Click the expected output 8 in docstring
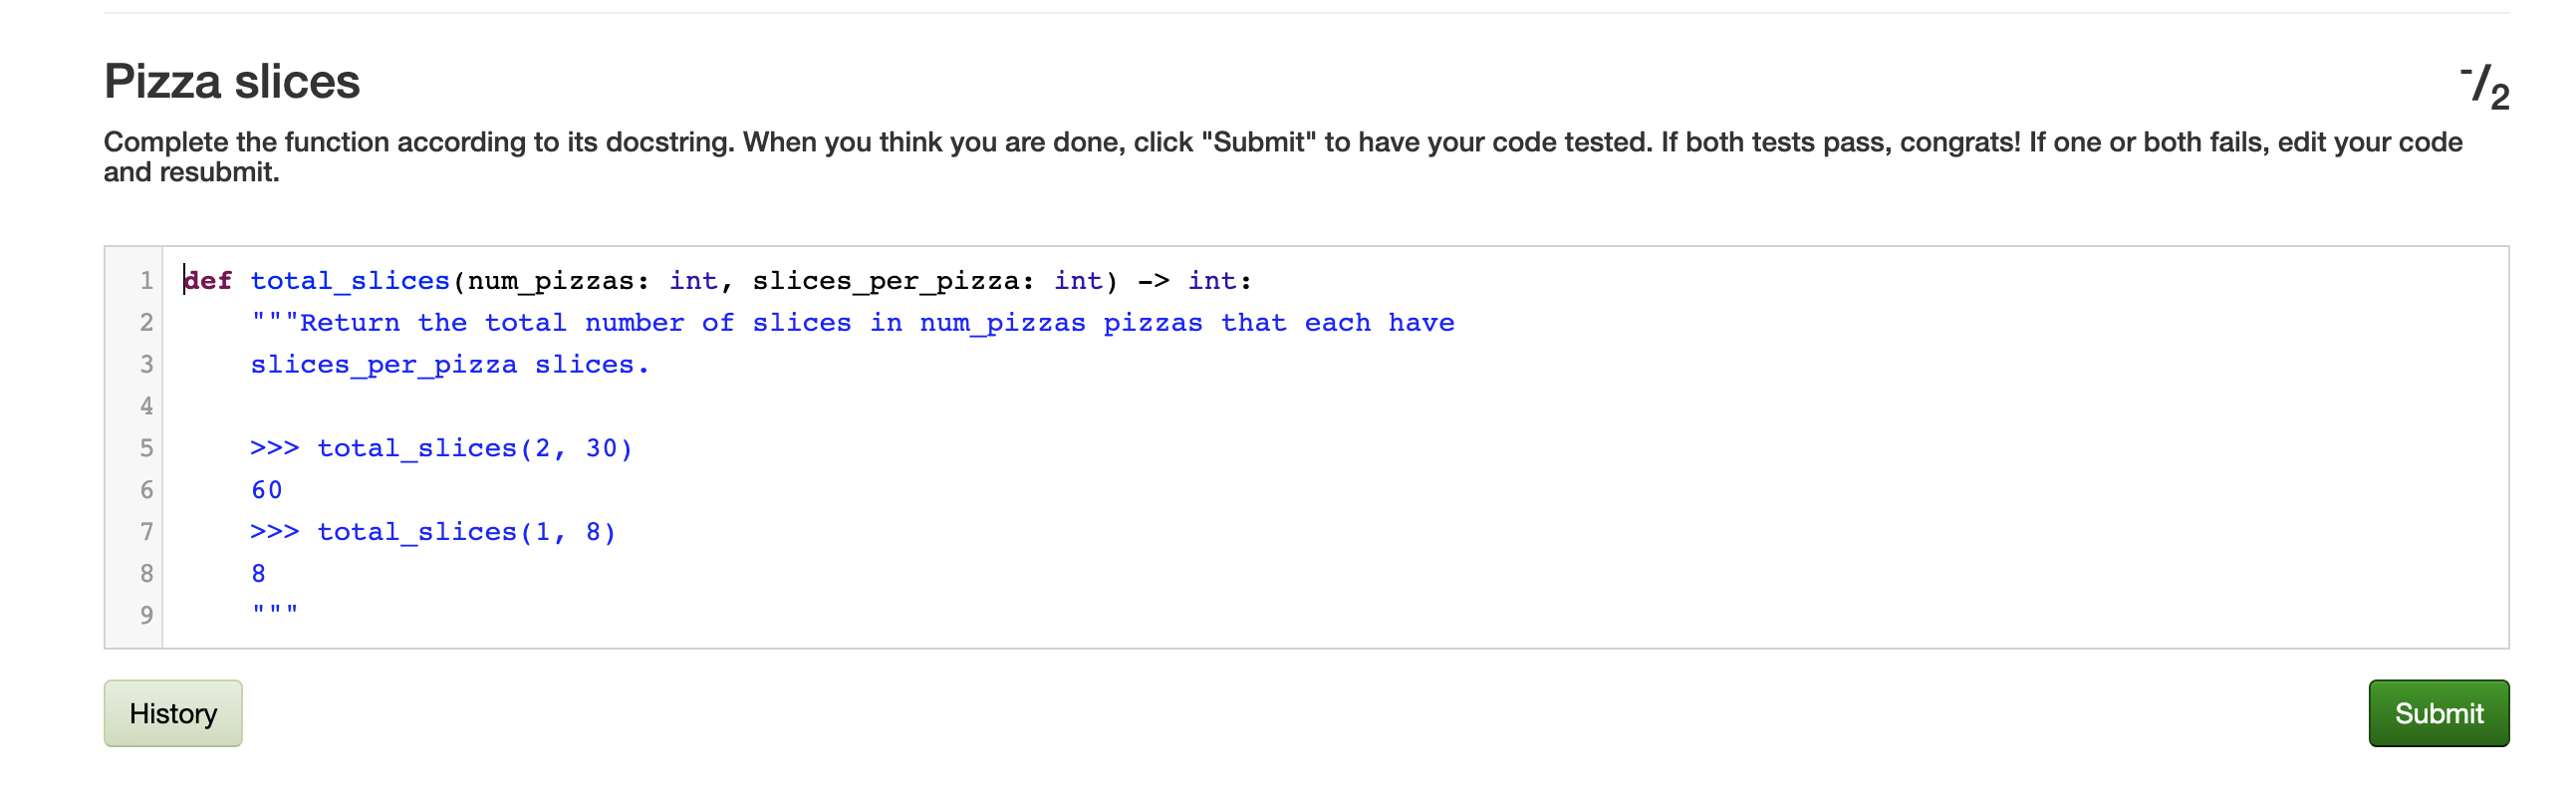The height and width of the screenshot is (803, 2576). [x=258, y=572]
